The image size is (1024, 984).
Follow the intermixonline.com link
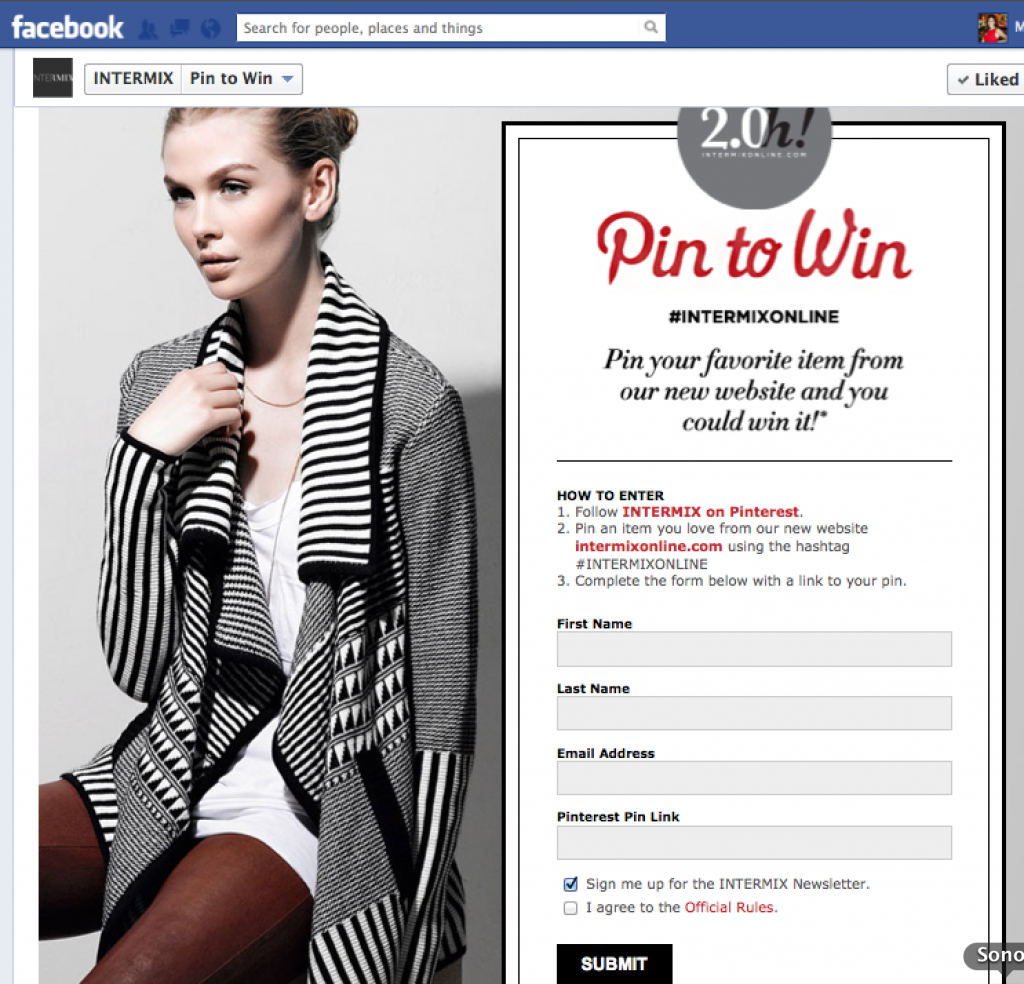click(648, 547)
